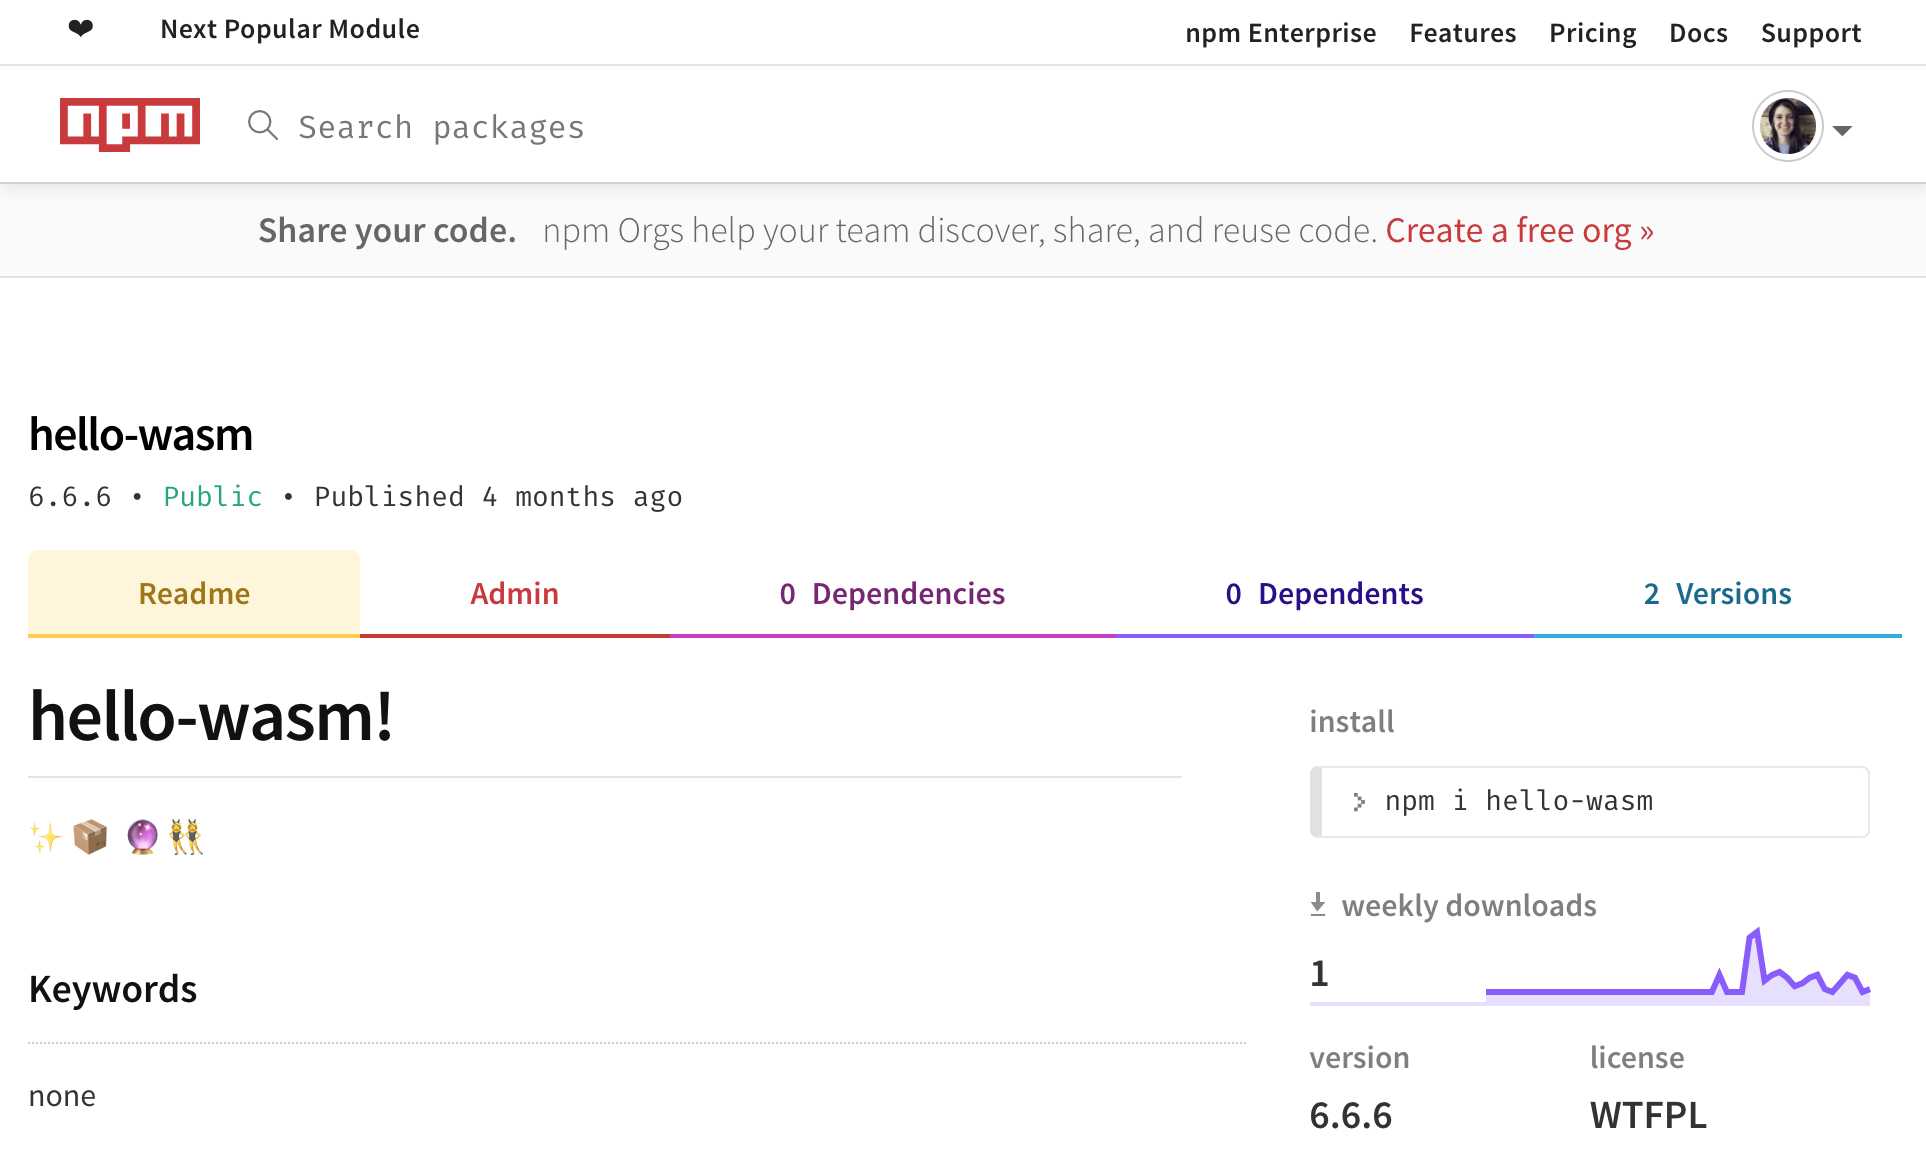Click the weekly downloads sparkline chart
This screenshot has width=1926, height=1164.
[x=1677, y=966]
